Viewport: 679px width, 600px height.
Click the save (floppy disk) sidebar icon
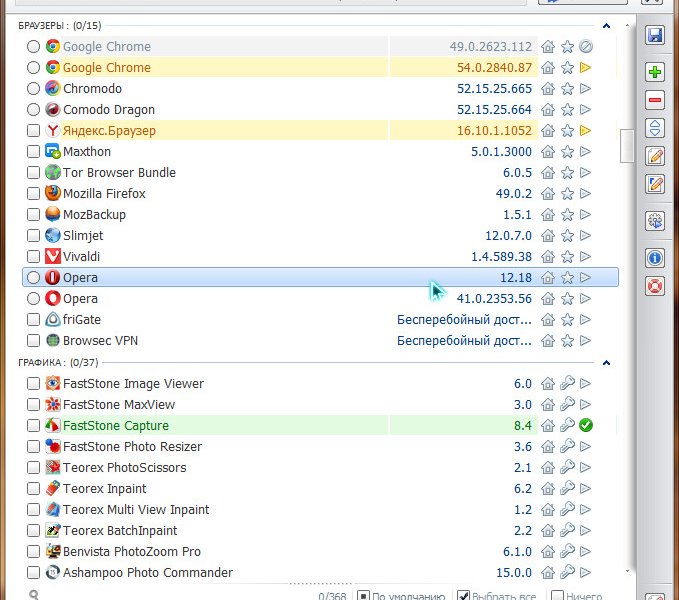pyautogui.click(x=655, y=35)
